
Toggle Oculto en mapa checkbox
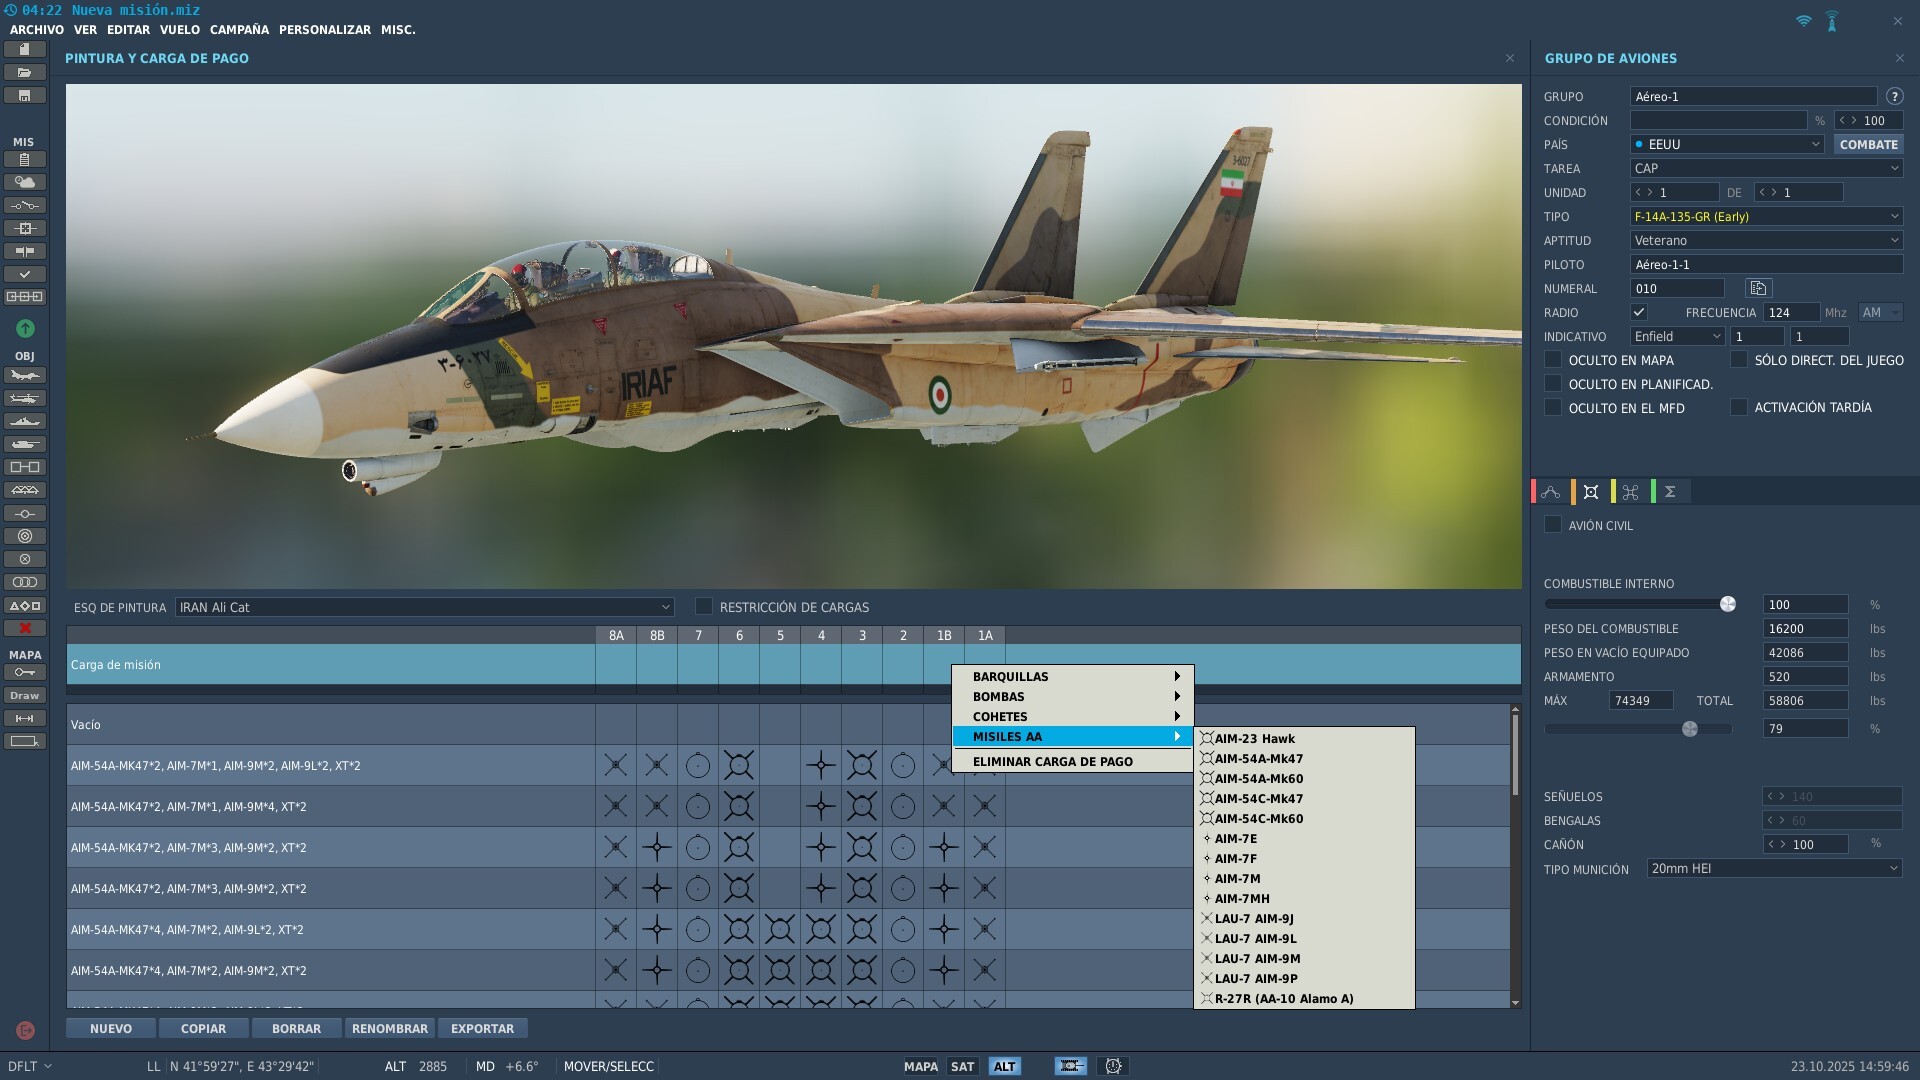tap(1553, 360)
